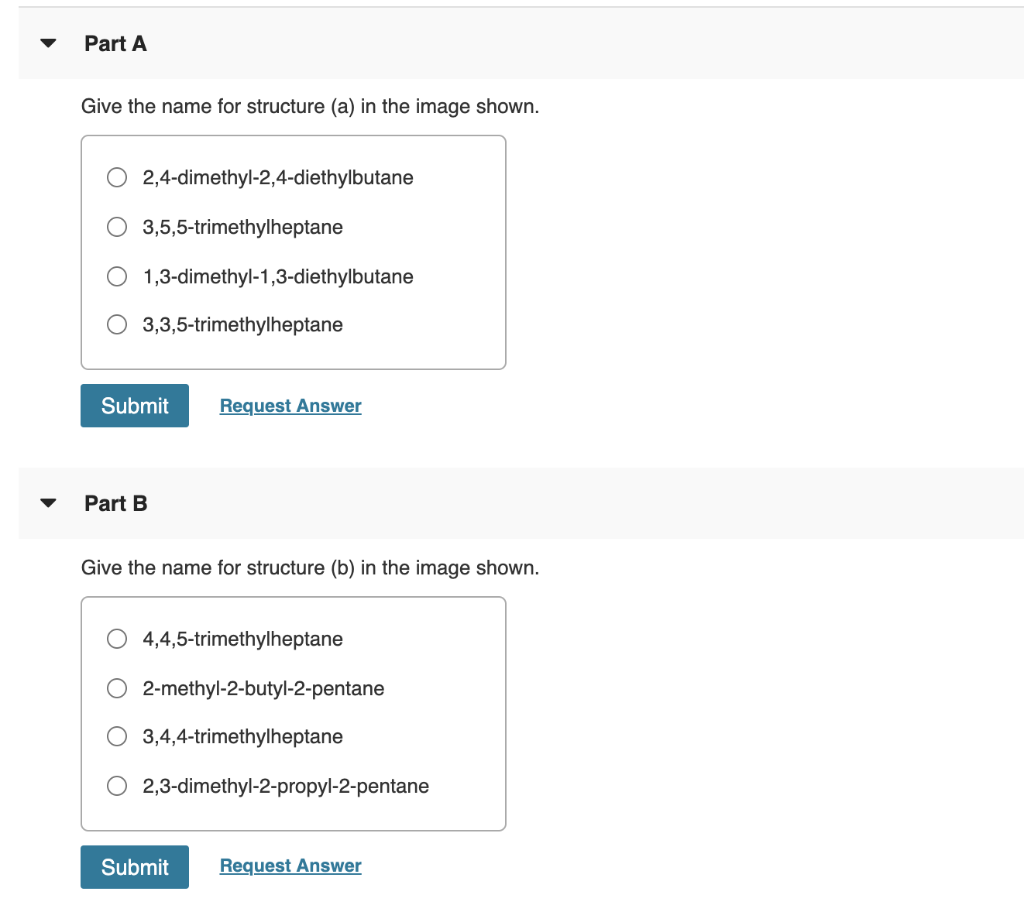This screenshot has height=912, width=1024.
Task: Choose the 3,5,5-trimethylheptane answer
Action: coord(118,227)
